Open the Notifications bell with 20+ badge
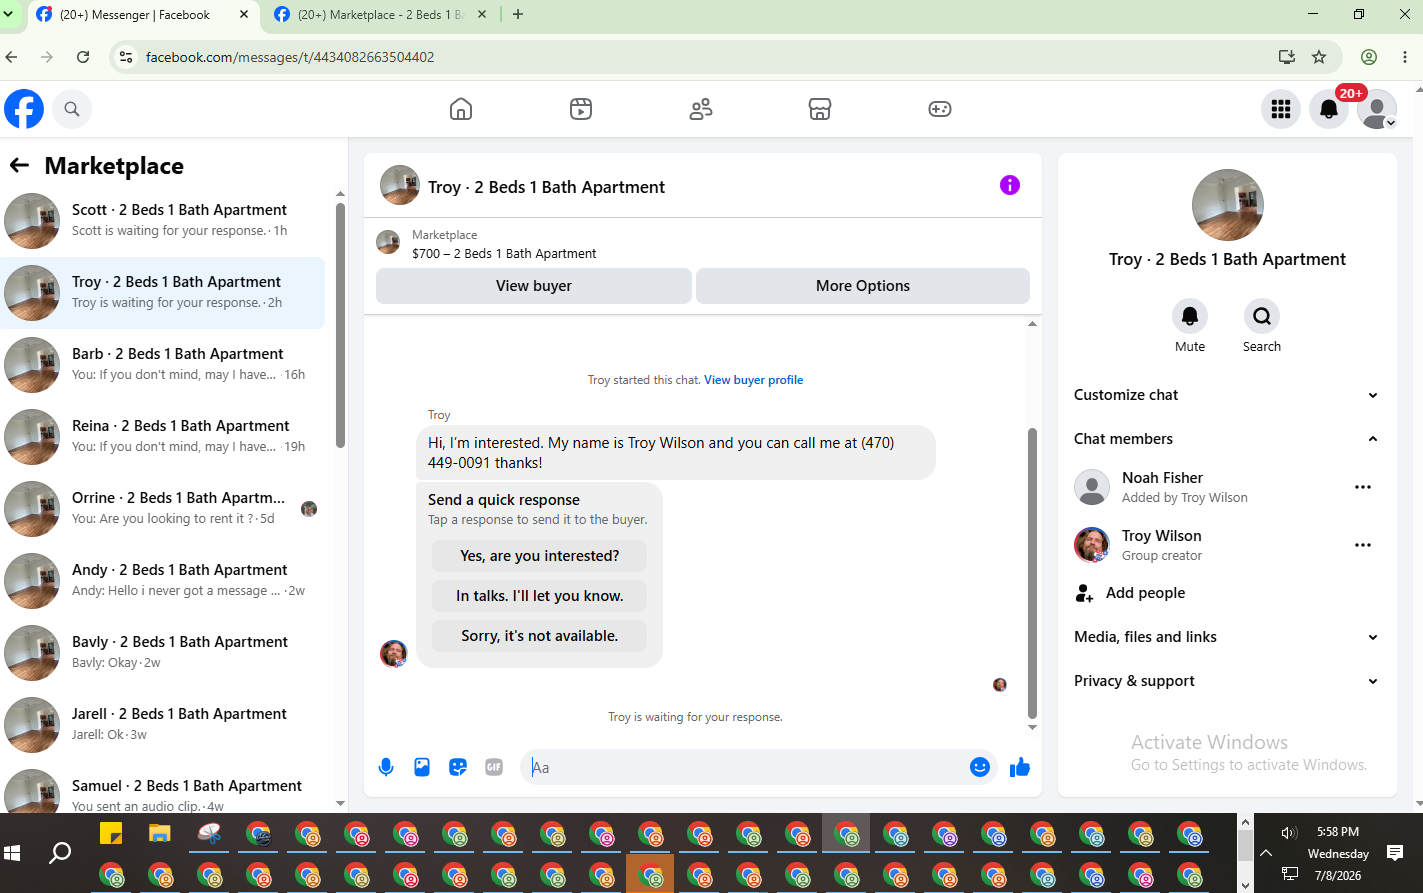 [1329, 109]
